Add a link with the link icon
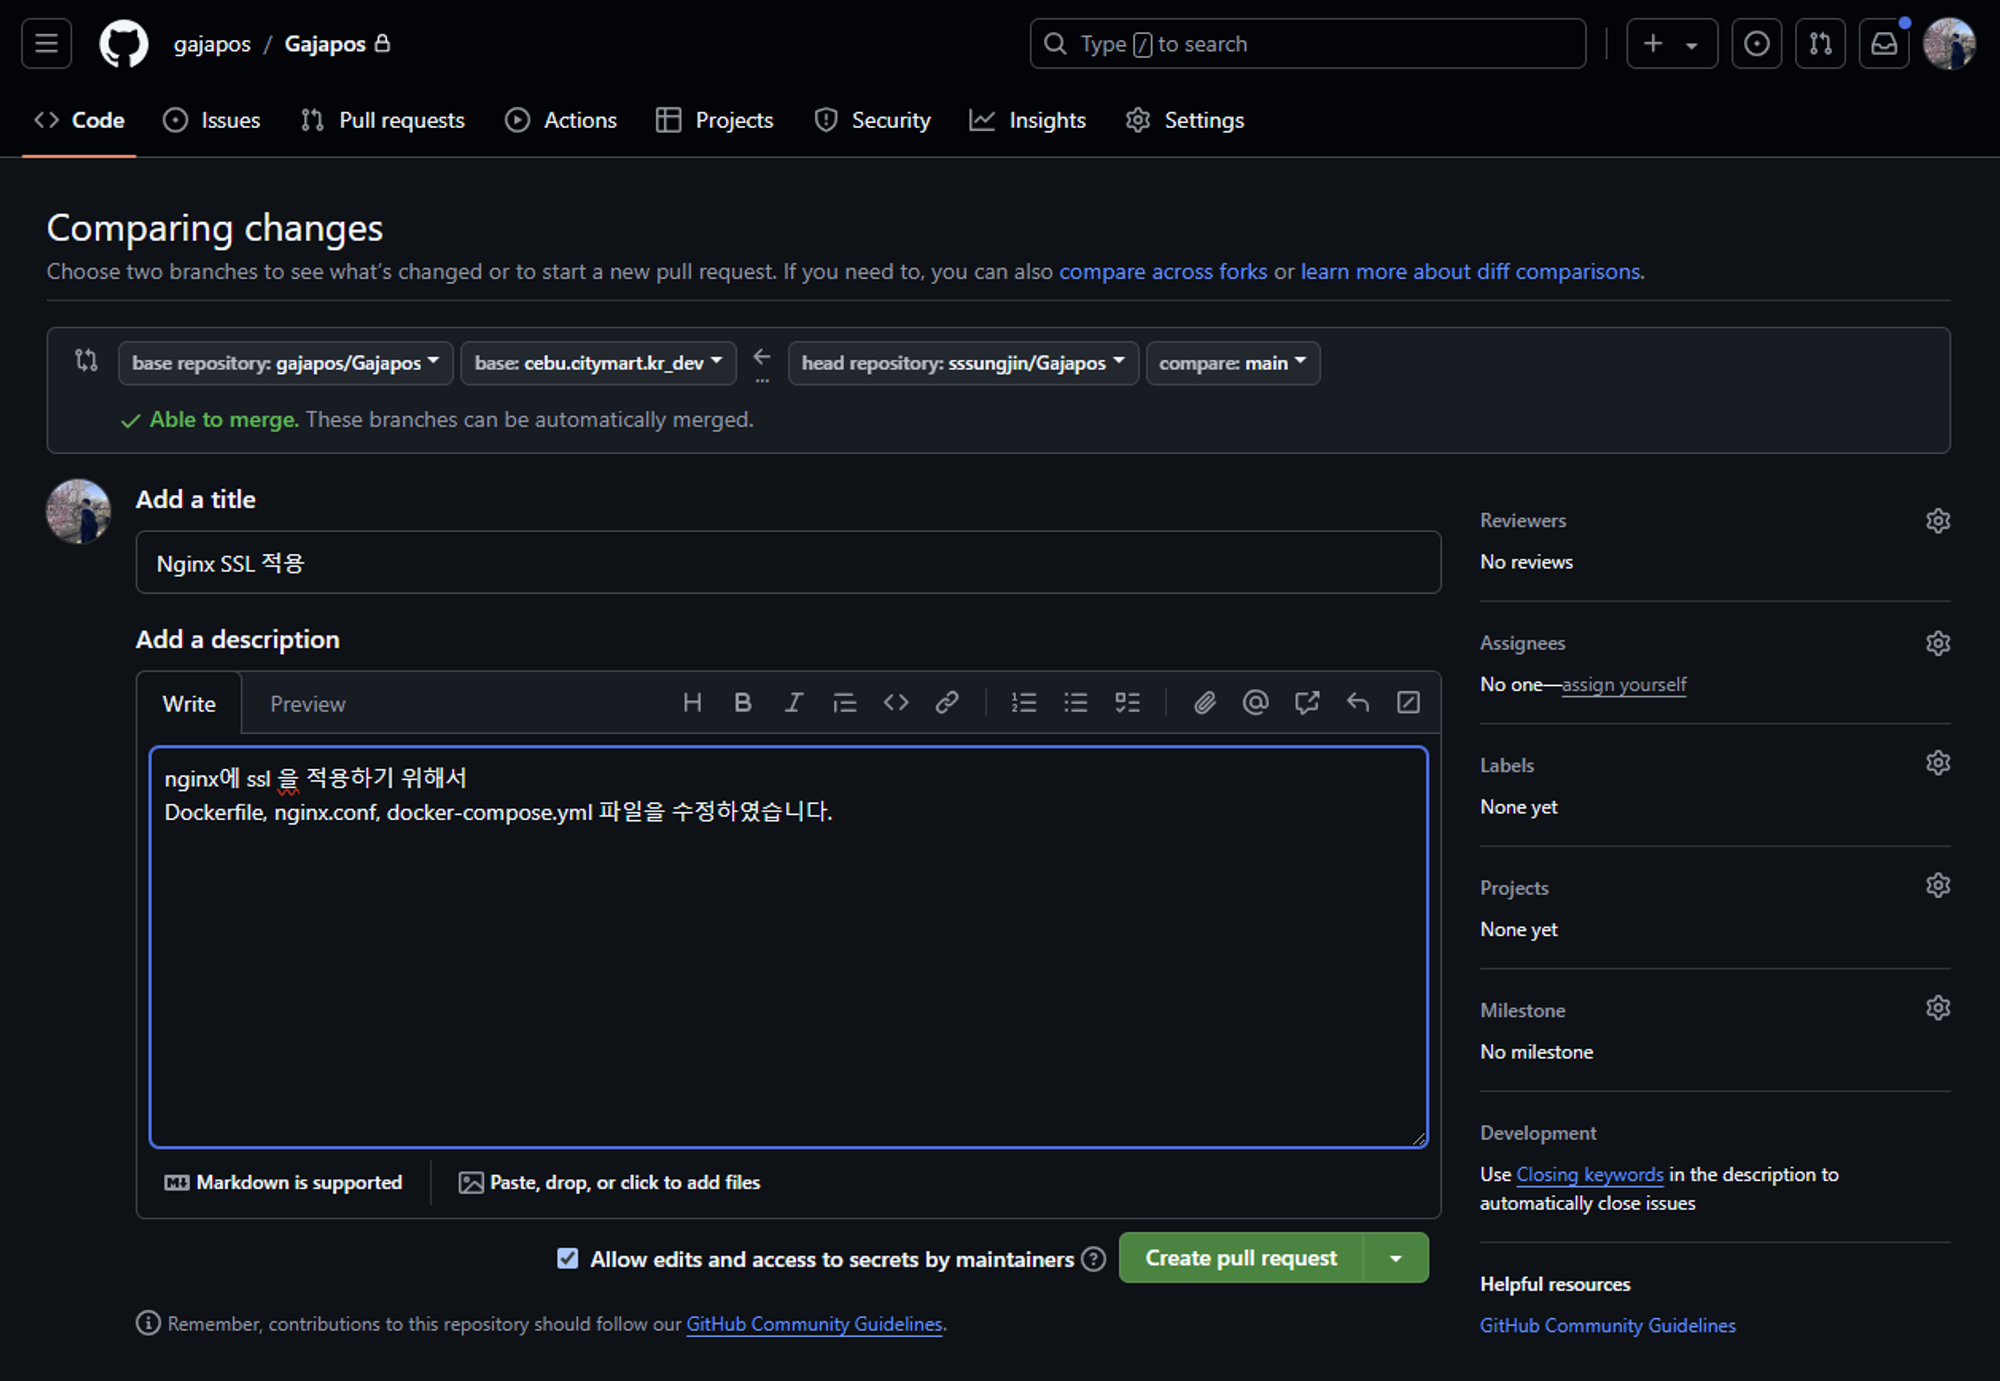 pyautogui.click(x=947, y=703)
